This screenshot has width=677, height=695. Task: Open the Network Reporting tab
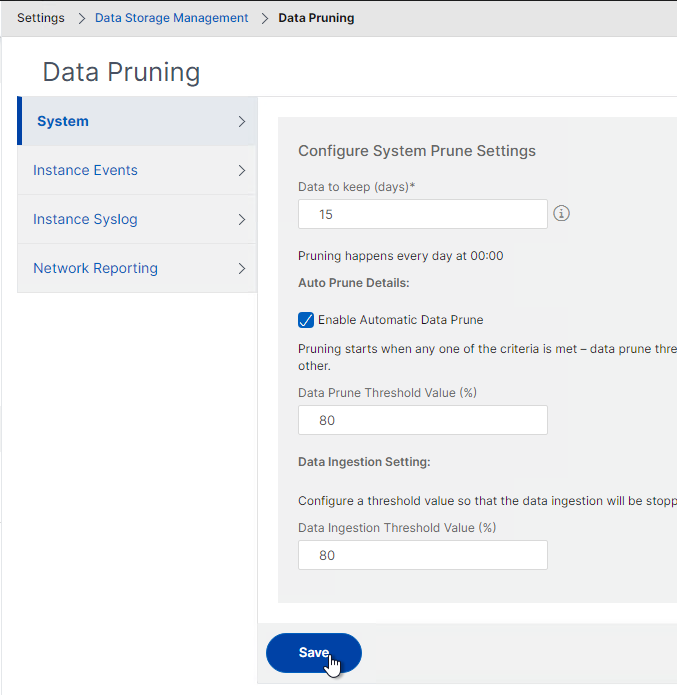(x=137, y=268)
